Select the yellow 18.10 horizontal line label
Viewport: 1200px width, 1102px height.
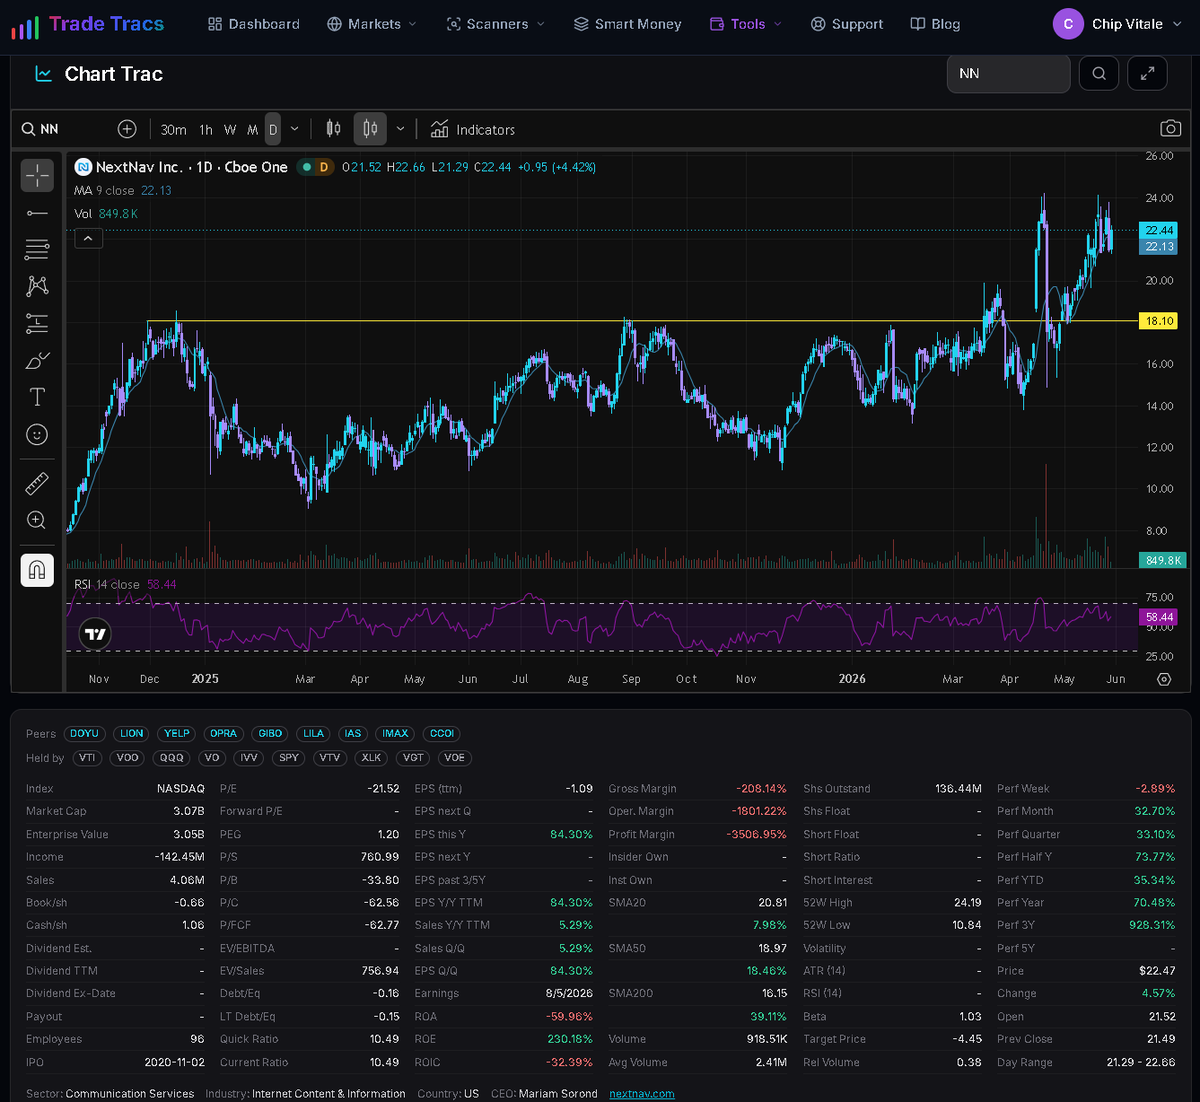1159,321
